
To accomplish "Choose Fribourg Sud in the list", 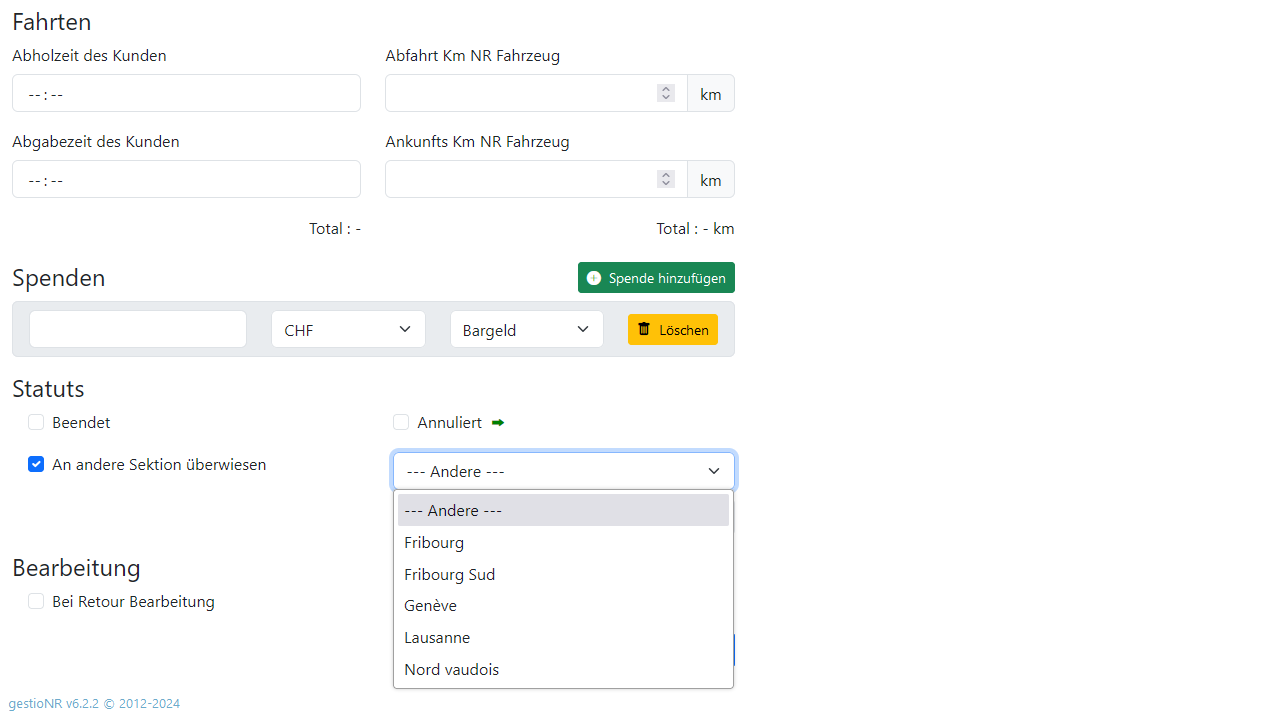I will click(449, 574).
